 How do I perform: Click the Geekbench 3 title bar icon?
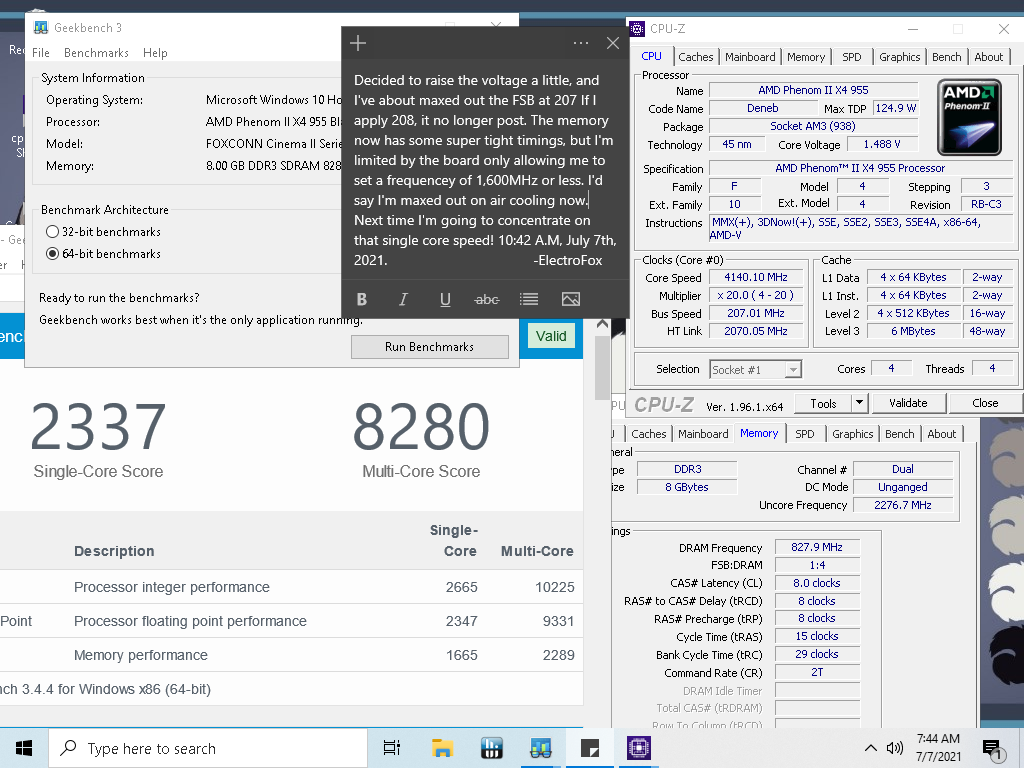point(40,27)
